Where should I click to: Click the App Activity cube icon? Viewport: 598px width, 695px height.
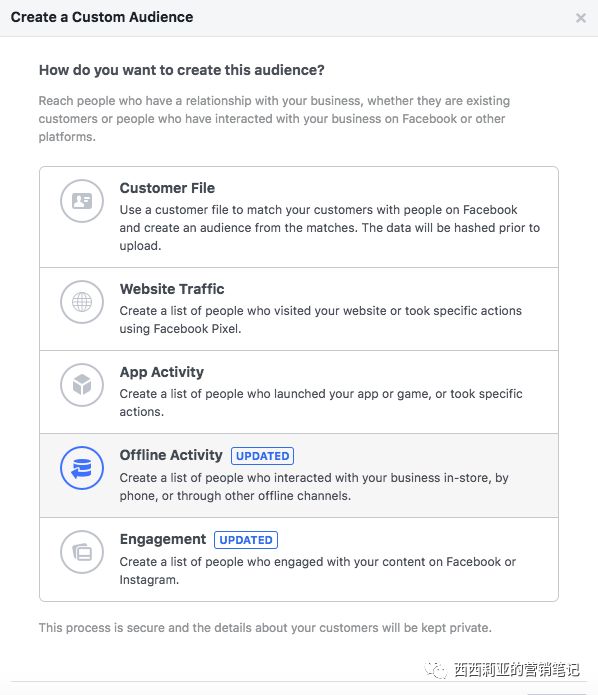(x=82, y=385)
